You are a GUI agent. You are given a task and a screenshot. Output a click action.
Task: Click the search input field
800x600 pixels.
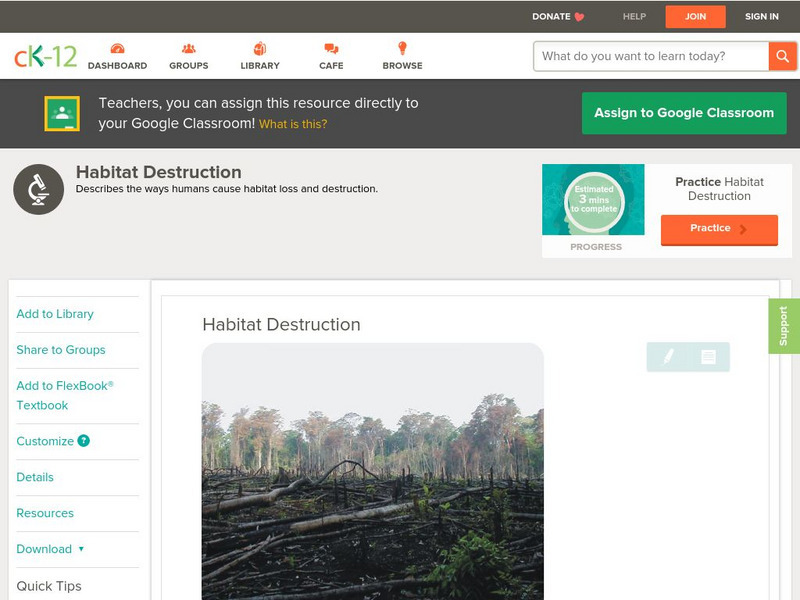coord(650,56)
